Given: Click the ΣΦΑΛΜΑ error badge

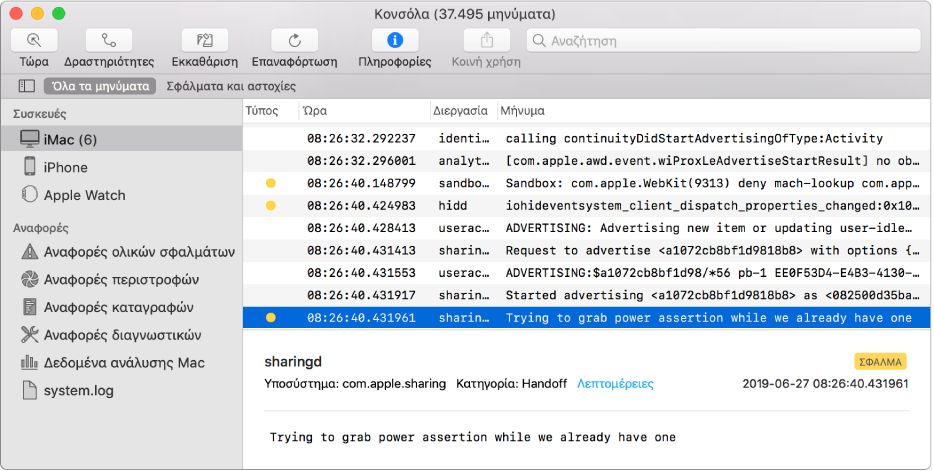Looking at the screenshot, I should (880, 361).
